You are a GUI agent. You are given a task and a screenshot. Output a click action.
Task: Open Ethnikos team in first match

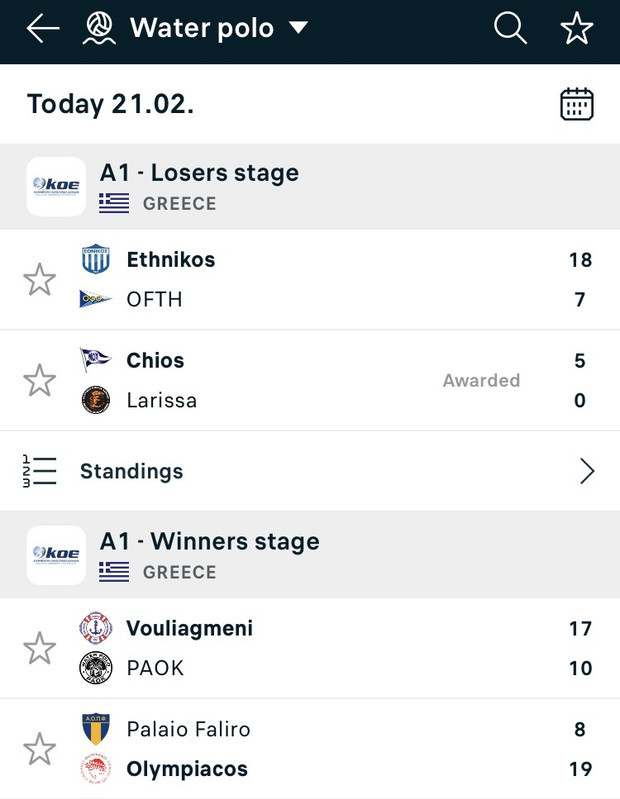click(x=171, y=260)
